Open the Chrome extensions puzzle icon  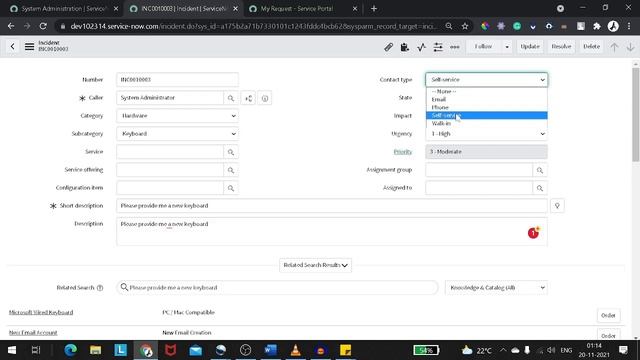[597, 26]
